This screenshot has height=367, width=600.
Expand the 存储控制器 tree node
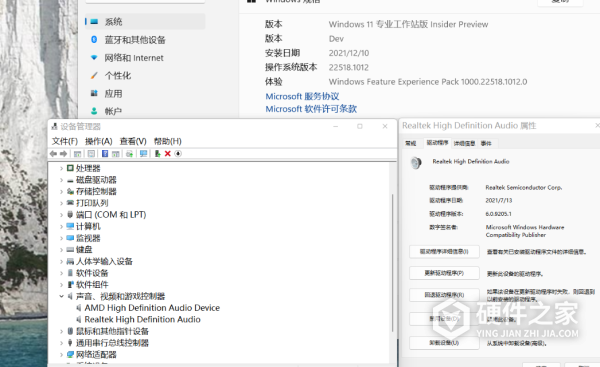pos(61,191)
